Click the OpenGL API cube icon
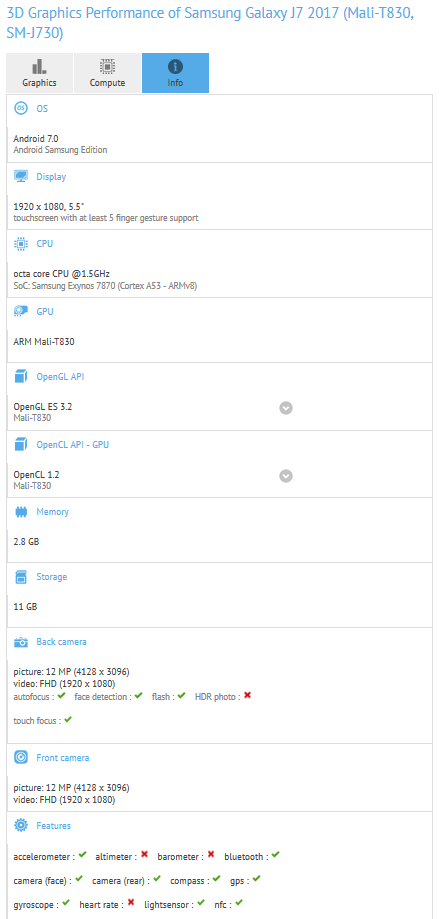Viewport: 440px width, 919px height. point(21,377)
